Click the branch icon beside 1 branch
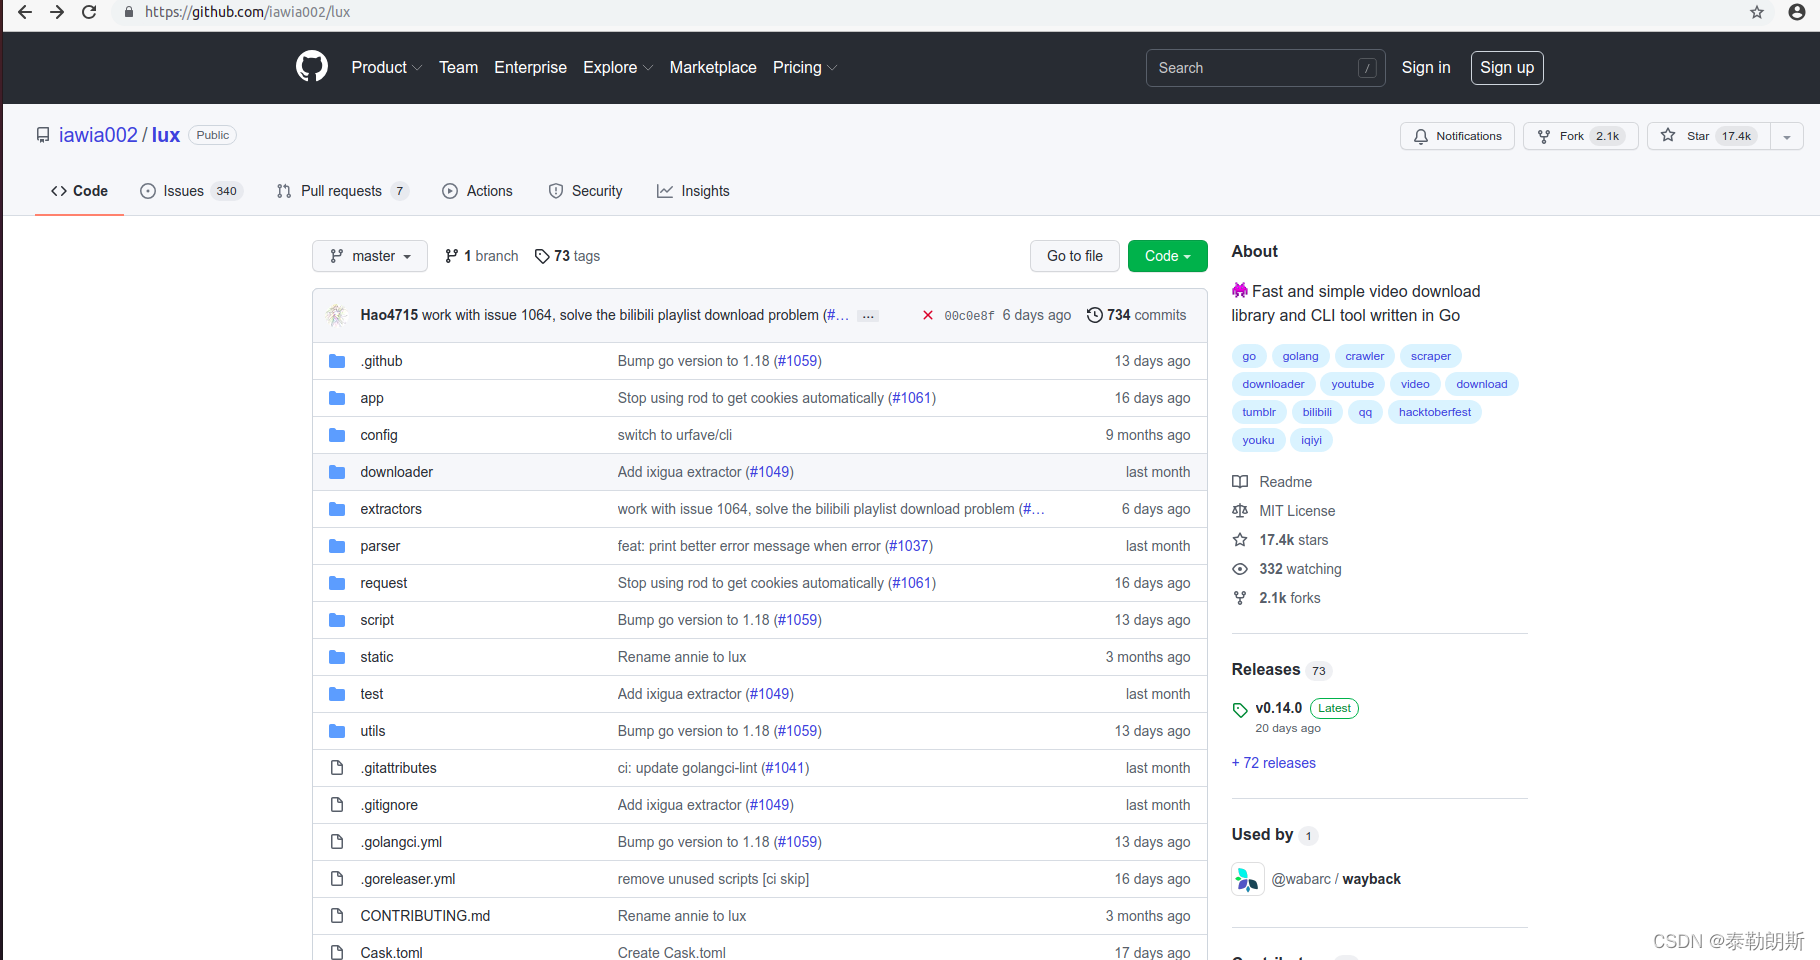This screenshot has width=1820, height=960. coord(452,256)
